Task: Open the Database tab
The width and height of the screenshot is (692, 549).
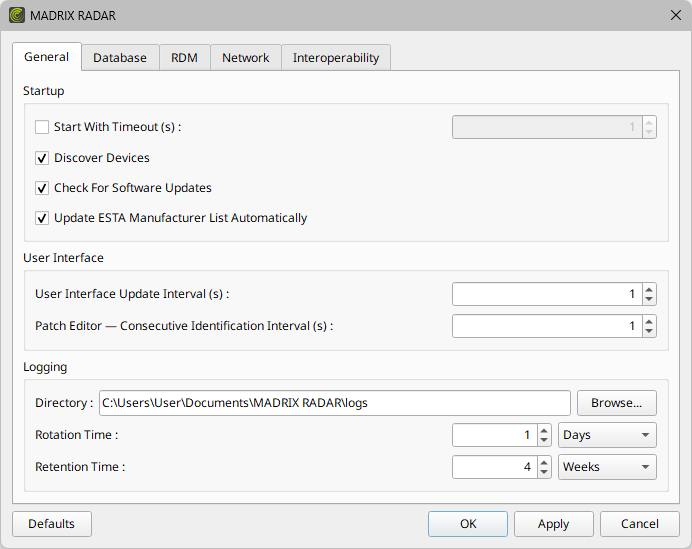Action: click(120, 58)
